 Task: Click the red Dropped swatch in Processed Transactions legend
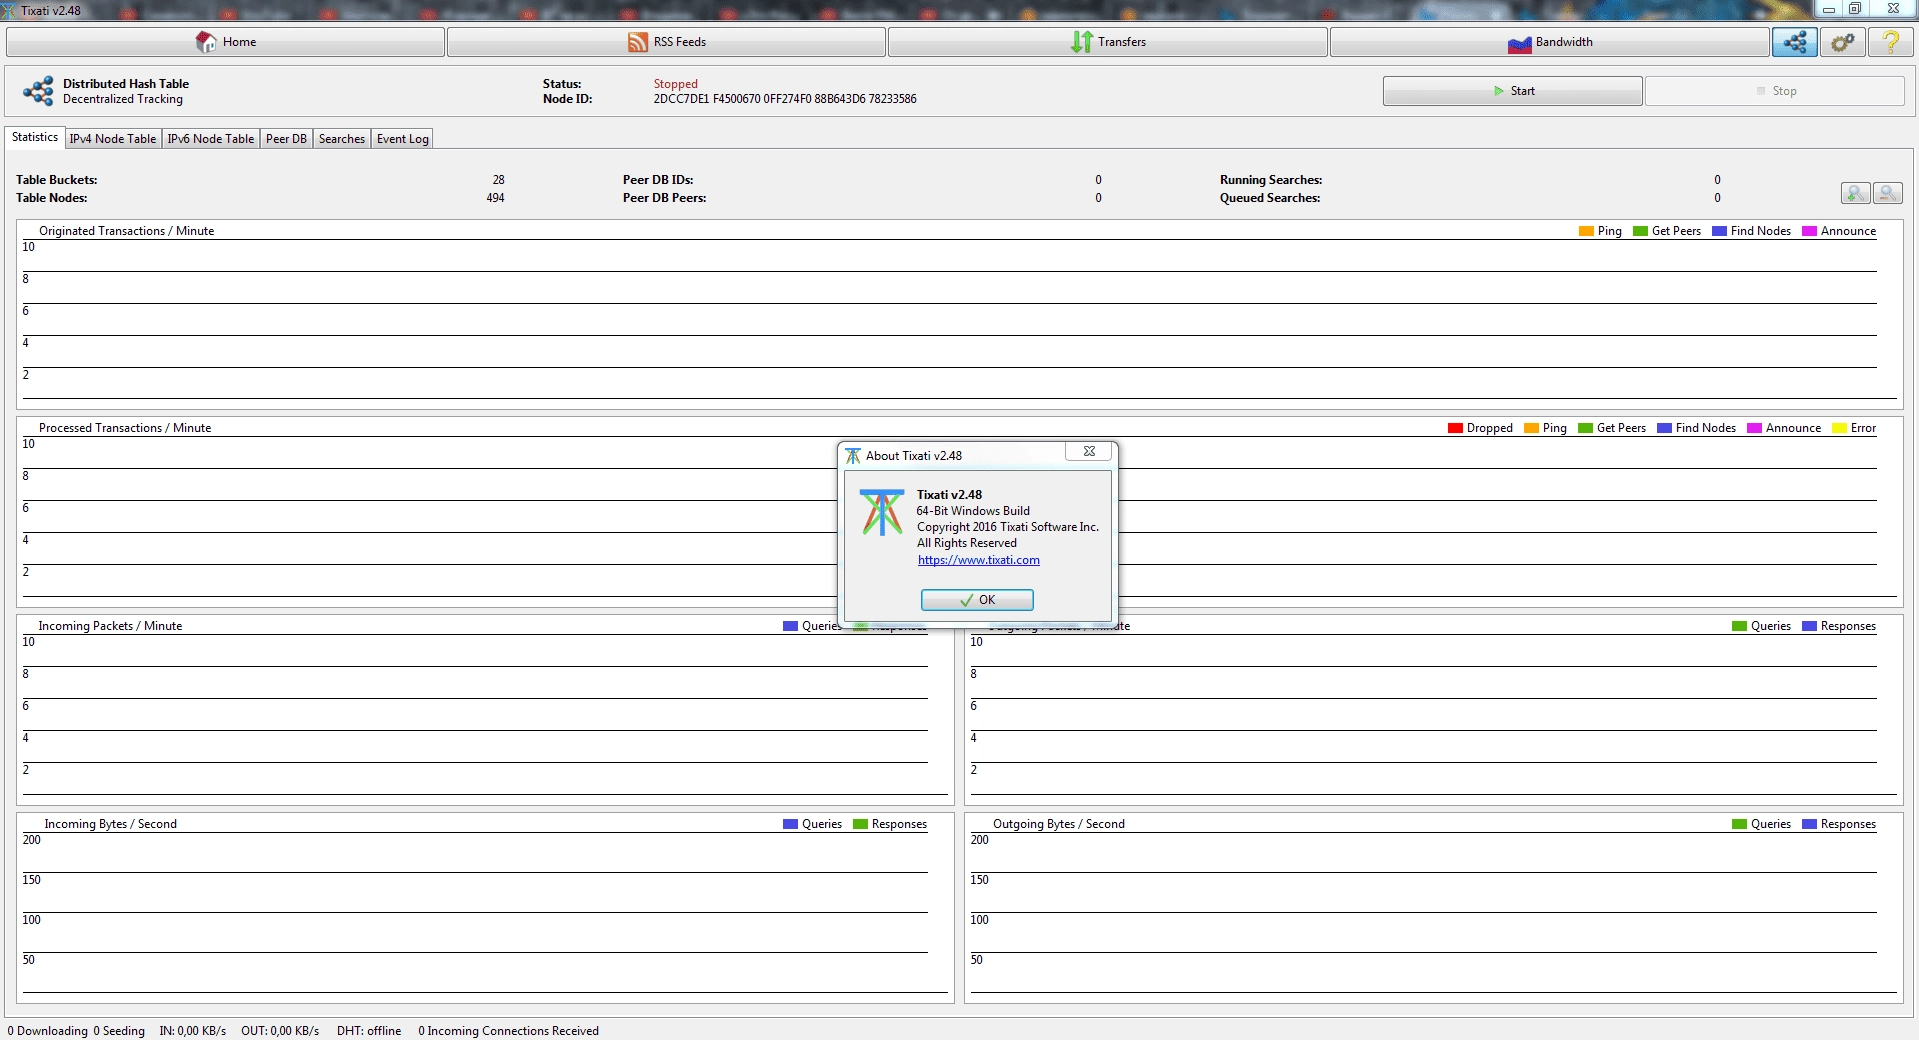point(1455,428)
